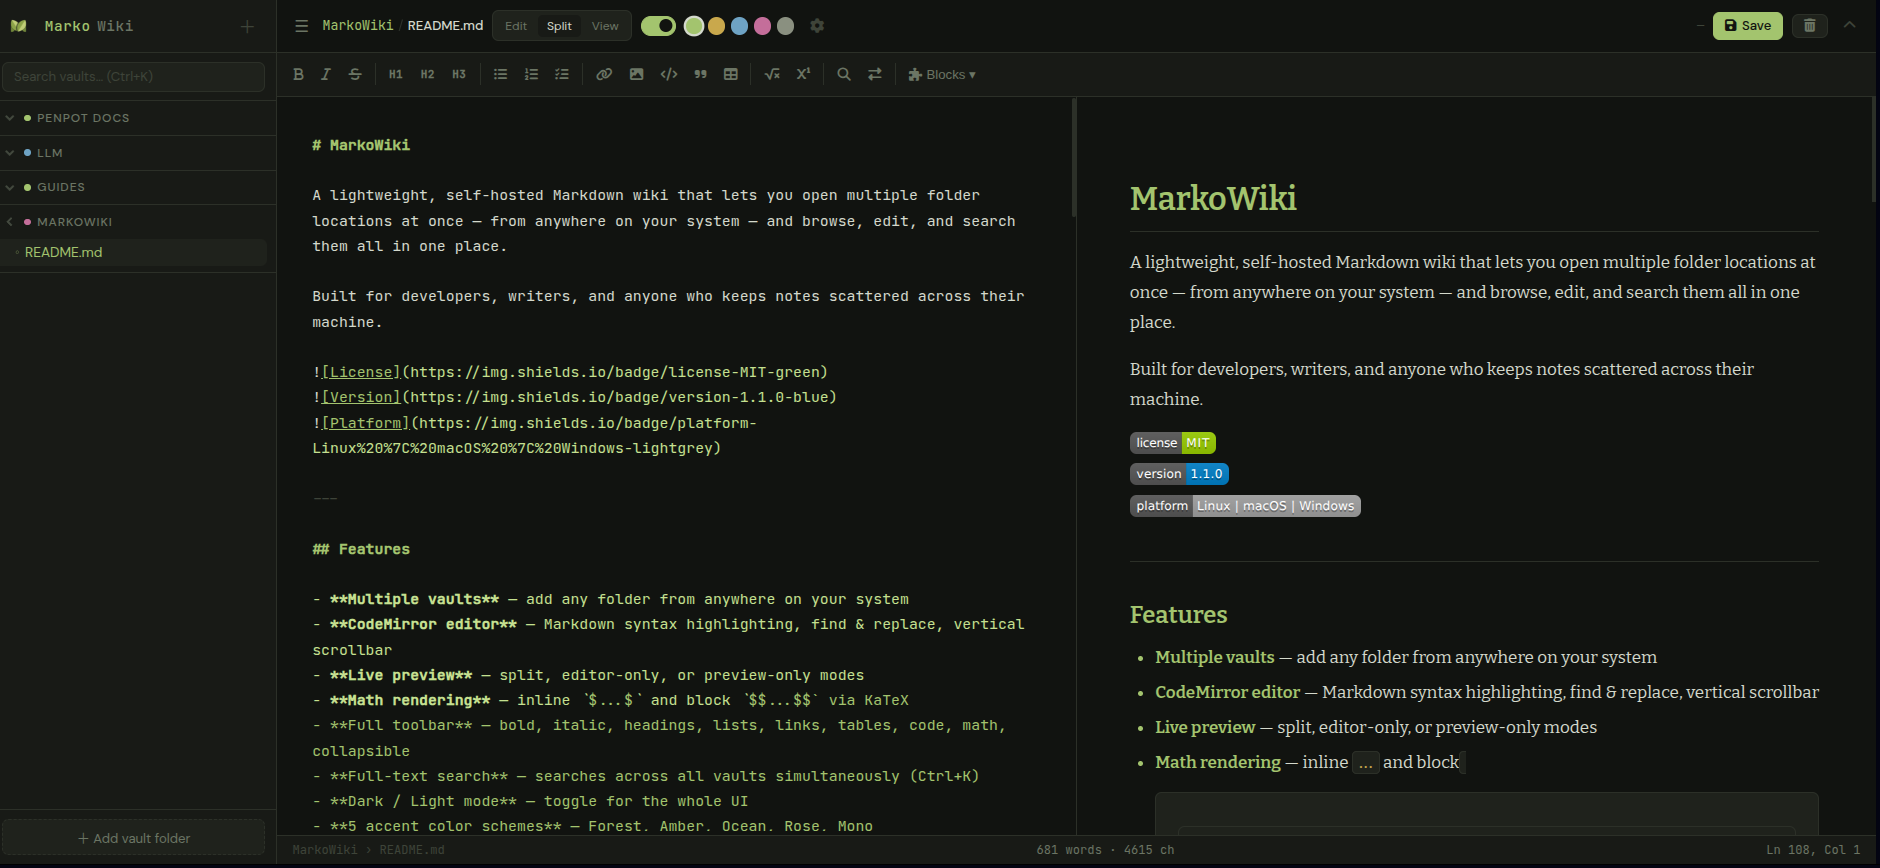This screenshot has width=1880, height=868.
Task: Click the status bar path 'MarkoWiki > README.md'
Action: point(368,850)
